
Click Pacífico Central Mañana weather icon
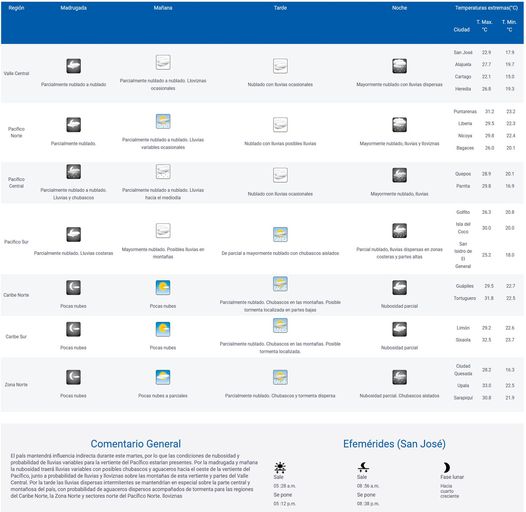coord(163,171)
